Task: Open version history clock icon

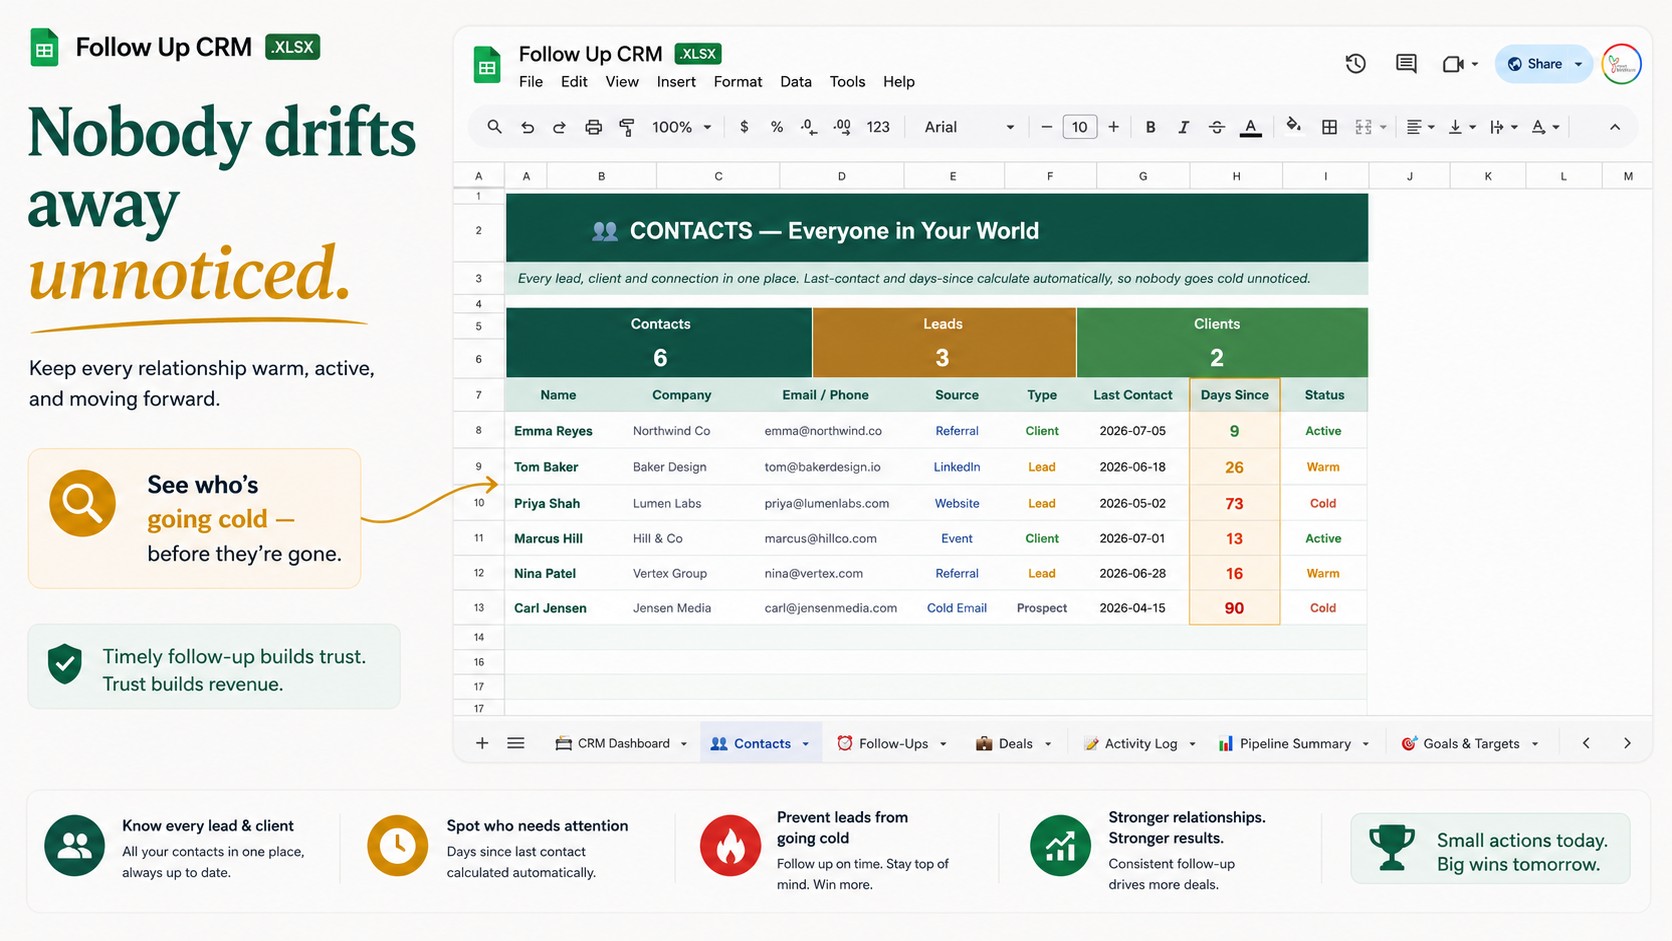Action: (x=1355, y=64)
